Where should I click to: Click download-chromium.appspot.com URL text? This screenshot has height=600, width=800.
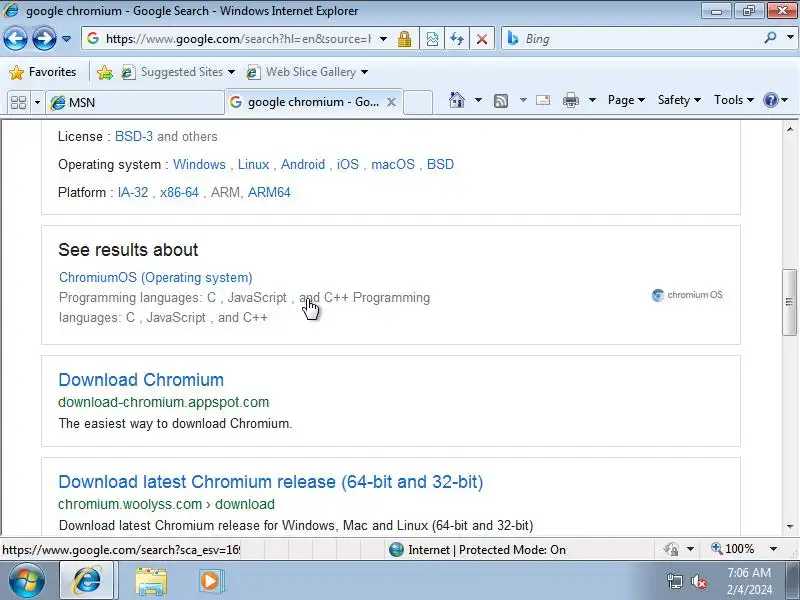coord(163,402)
